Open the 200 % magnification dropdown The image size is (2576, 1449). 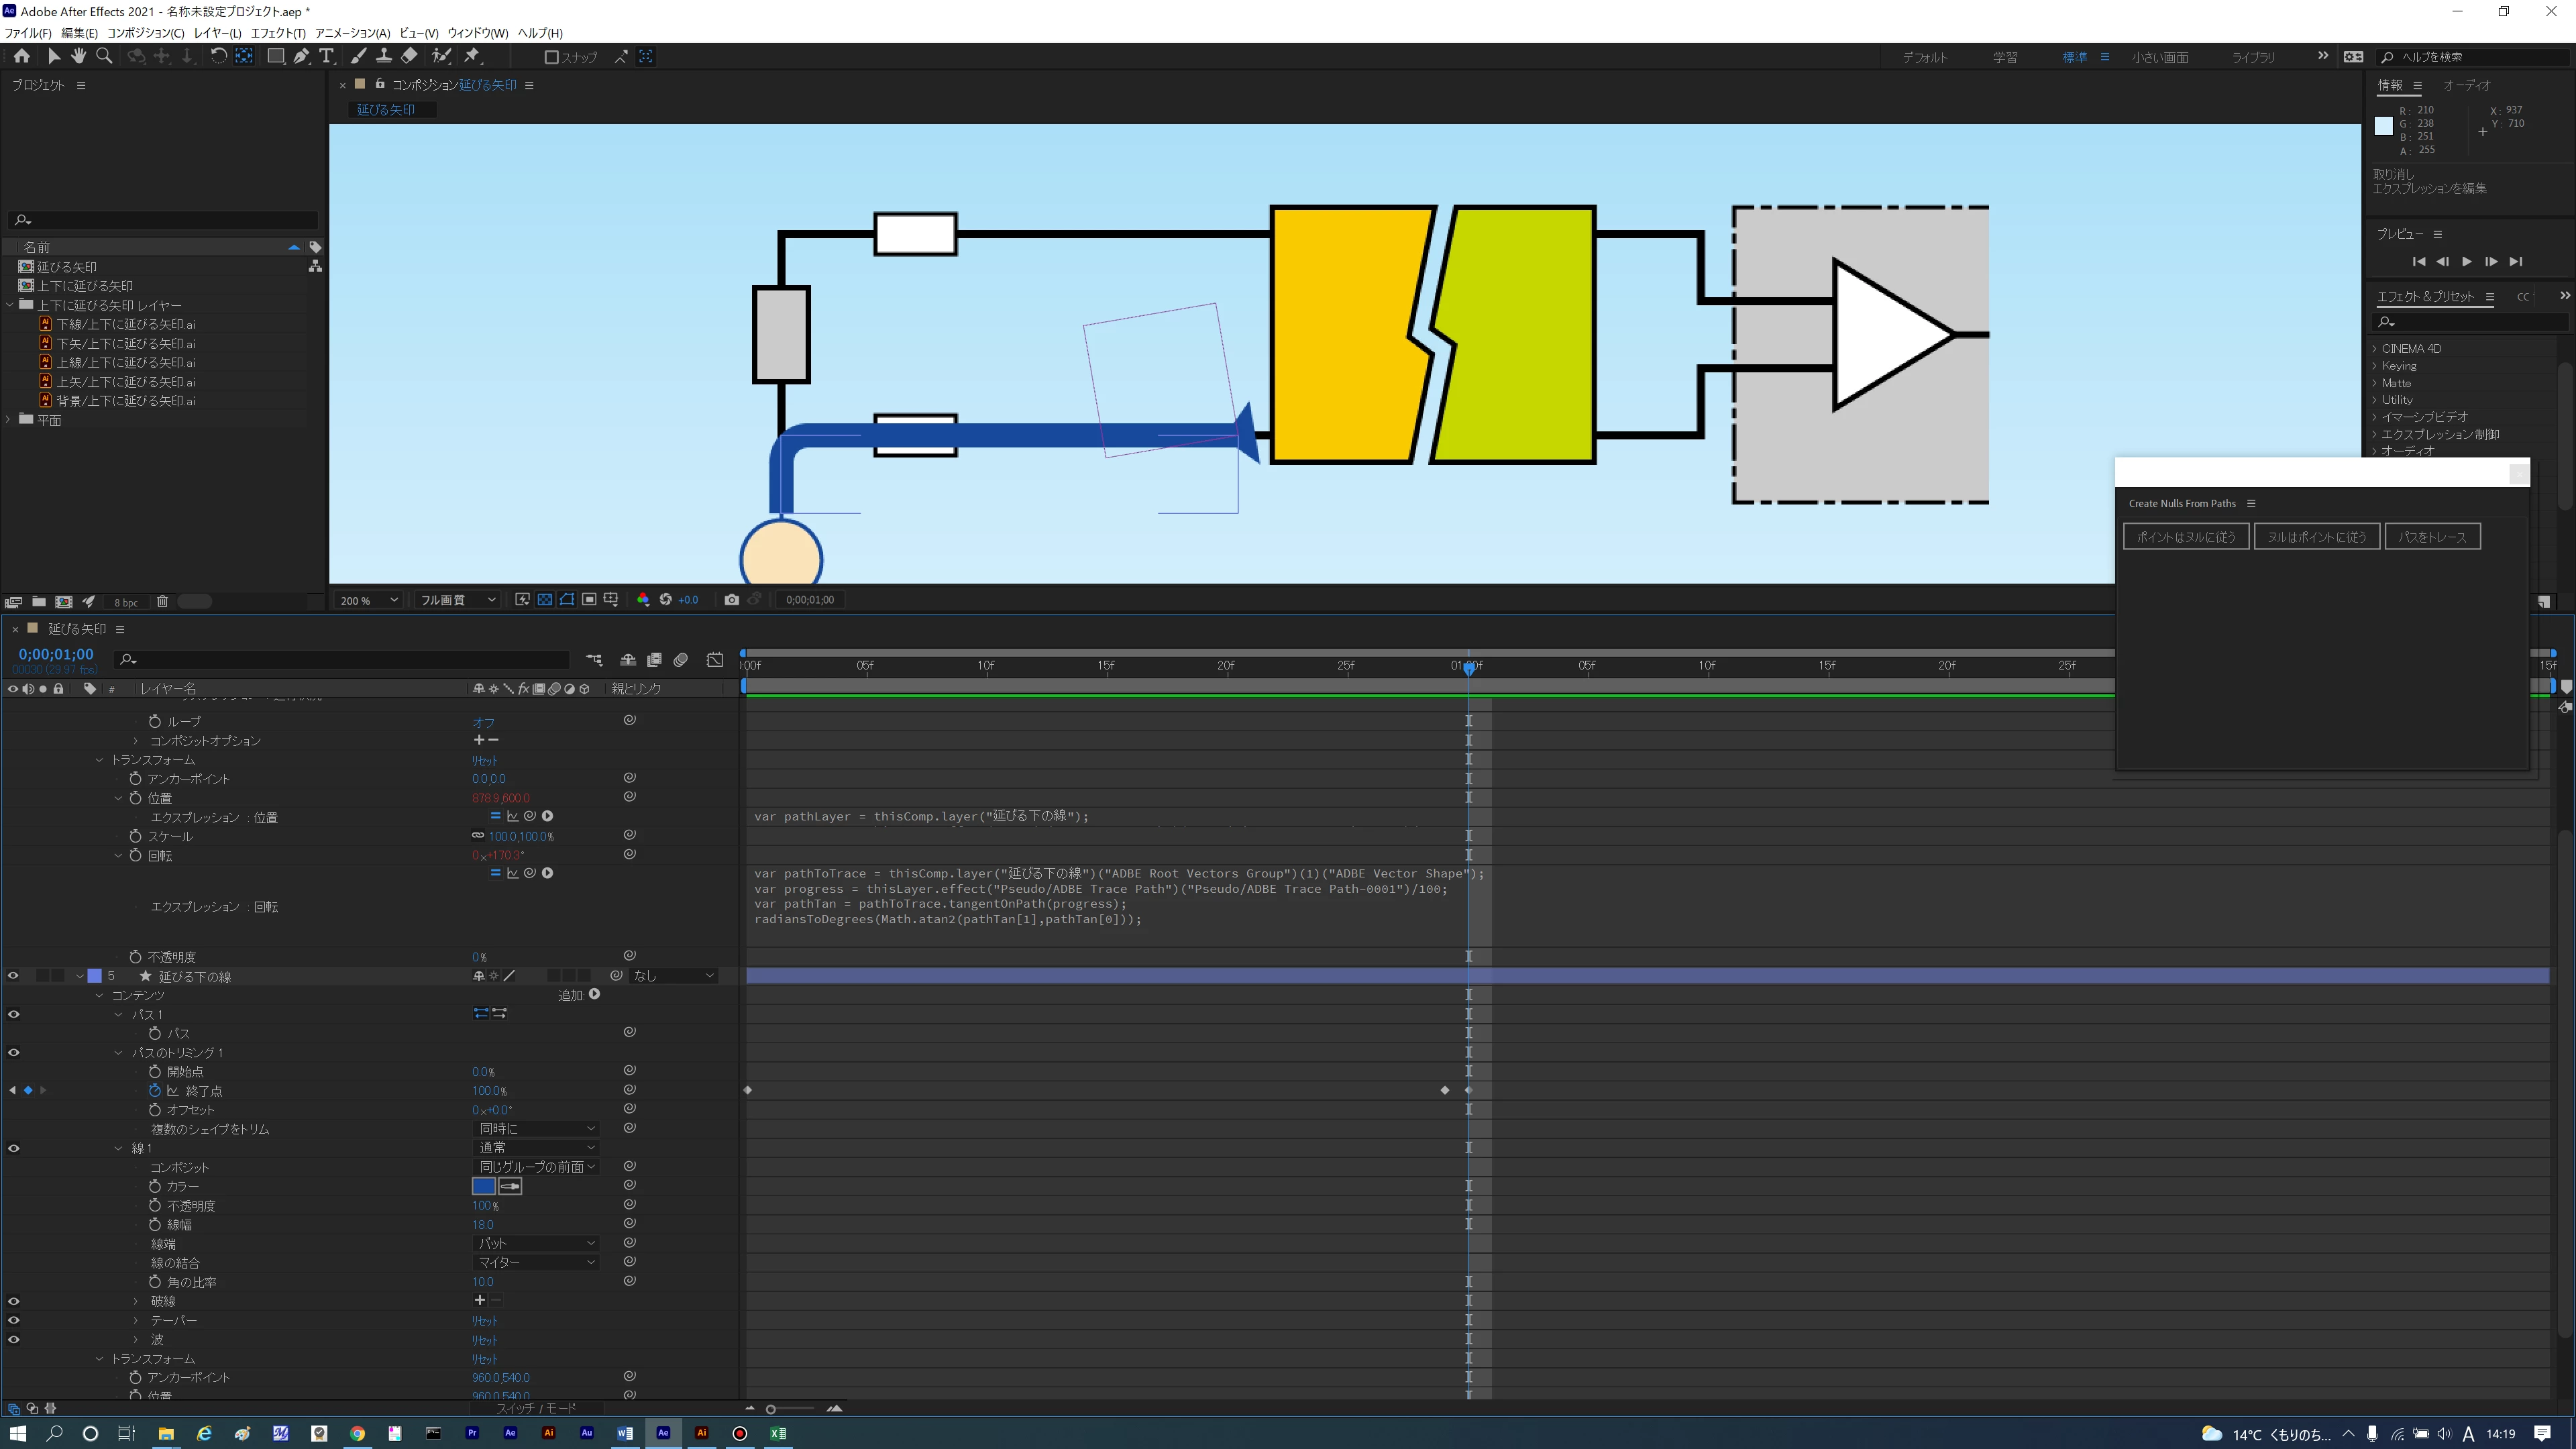click(x=368, y=600)
